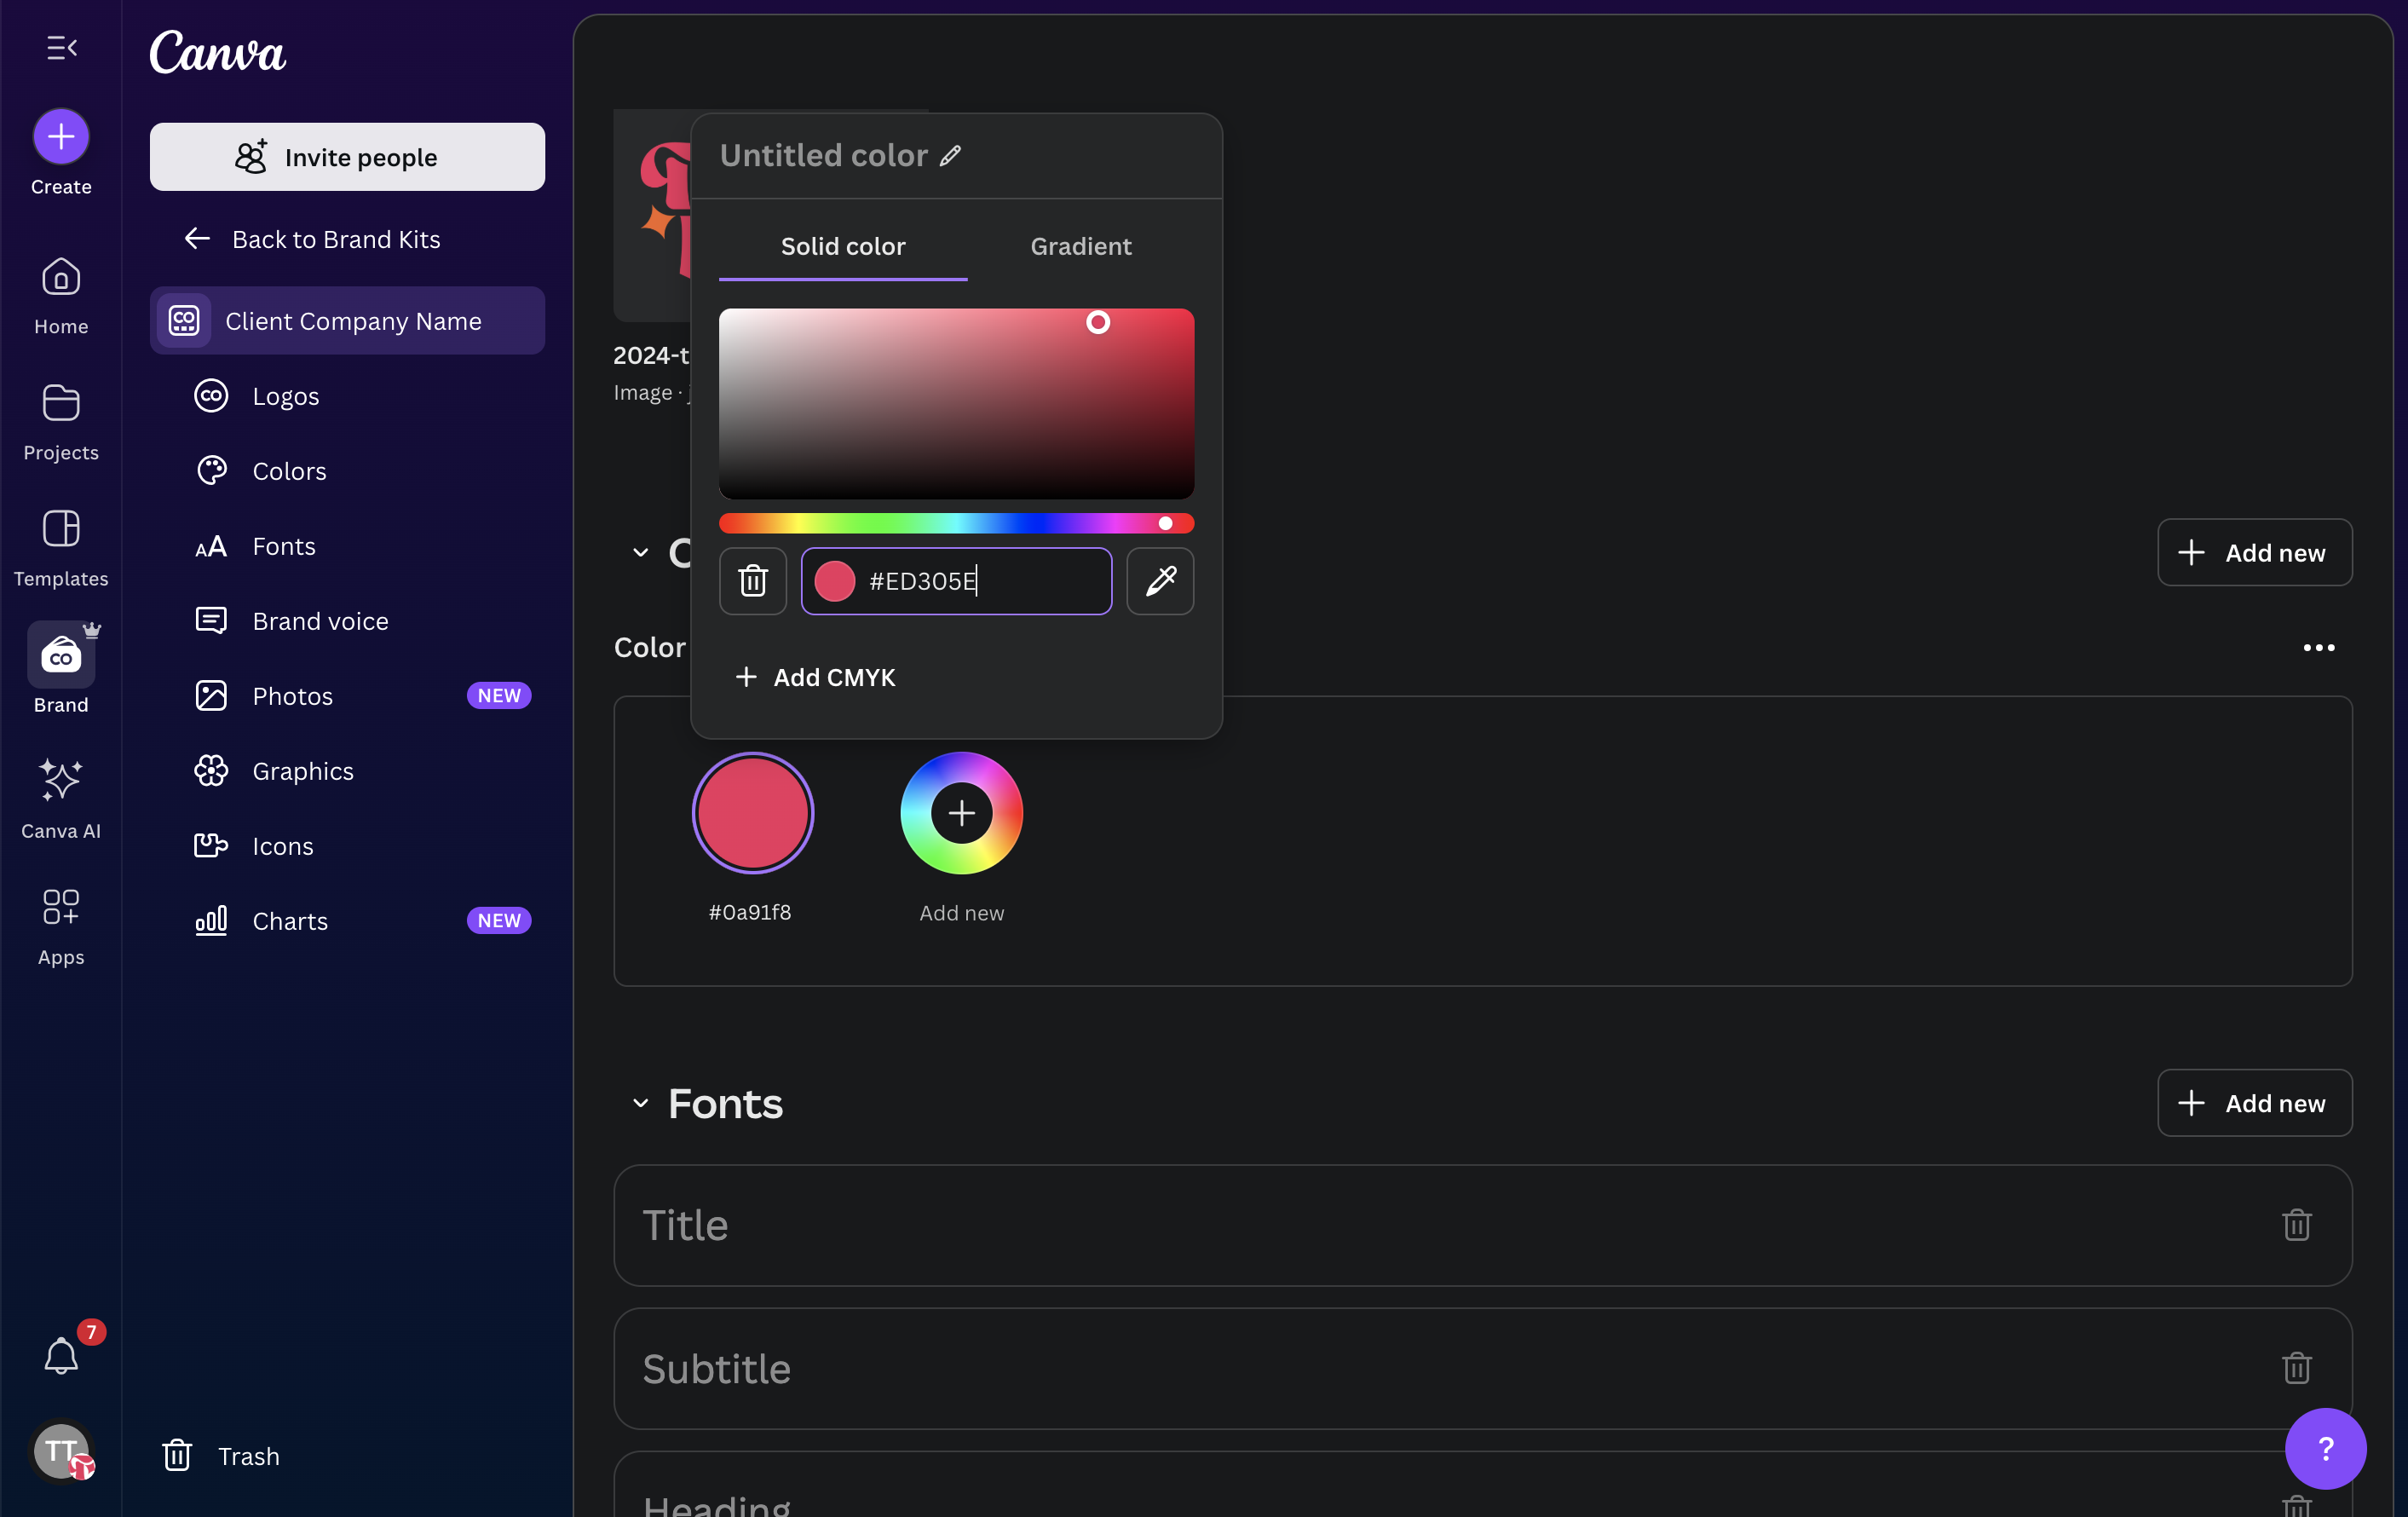Click the hex code input field
The image size is (2408, 1517).
tap(956, 581)
